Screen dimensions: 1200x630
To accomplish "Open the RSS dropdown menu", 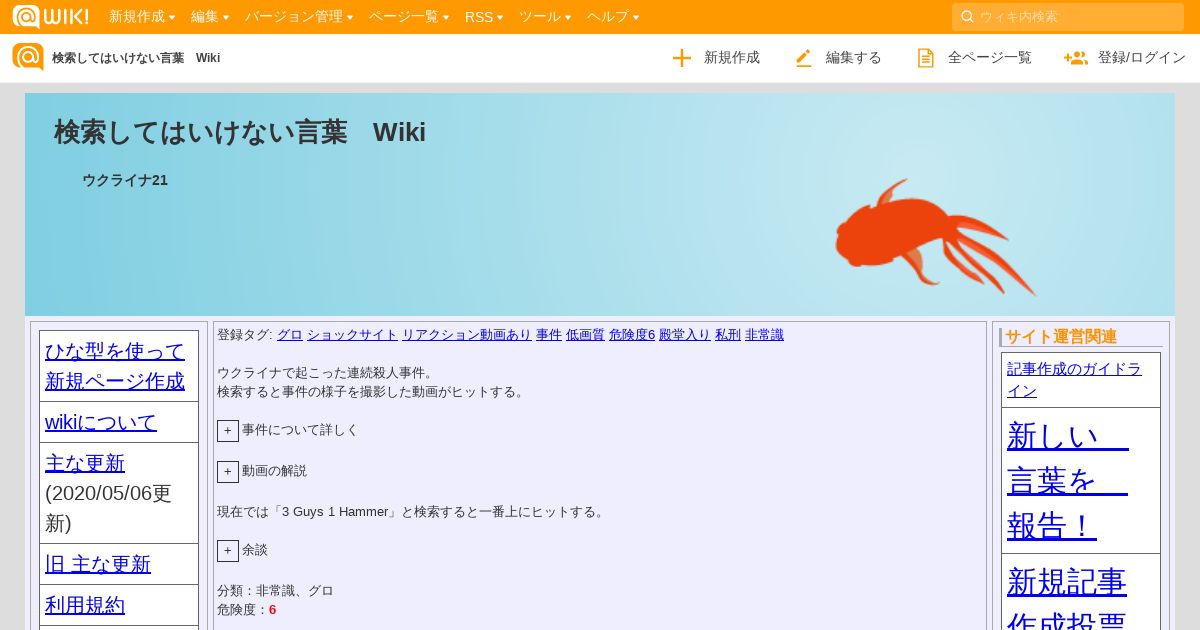I will pos(484,17).
